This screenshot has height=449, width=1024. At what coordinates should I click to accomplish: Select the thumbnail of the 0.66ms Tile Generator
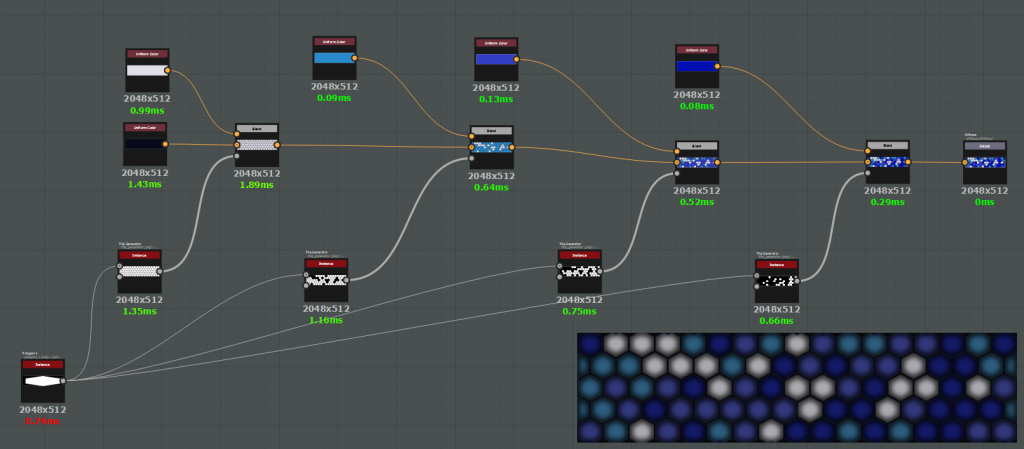click(x=776, y=281)
